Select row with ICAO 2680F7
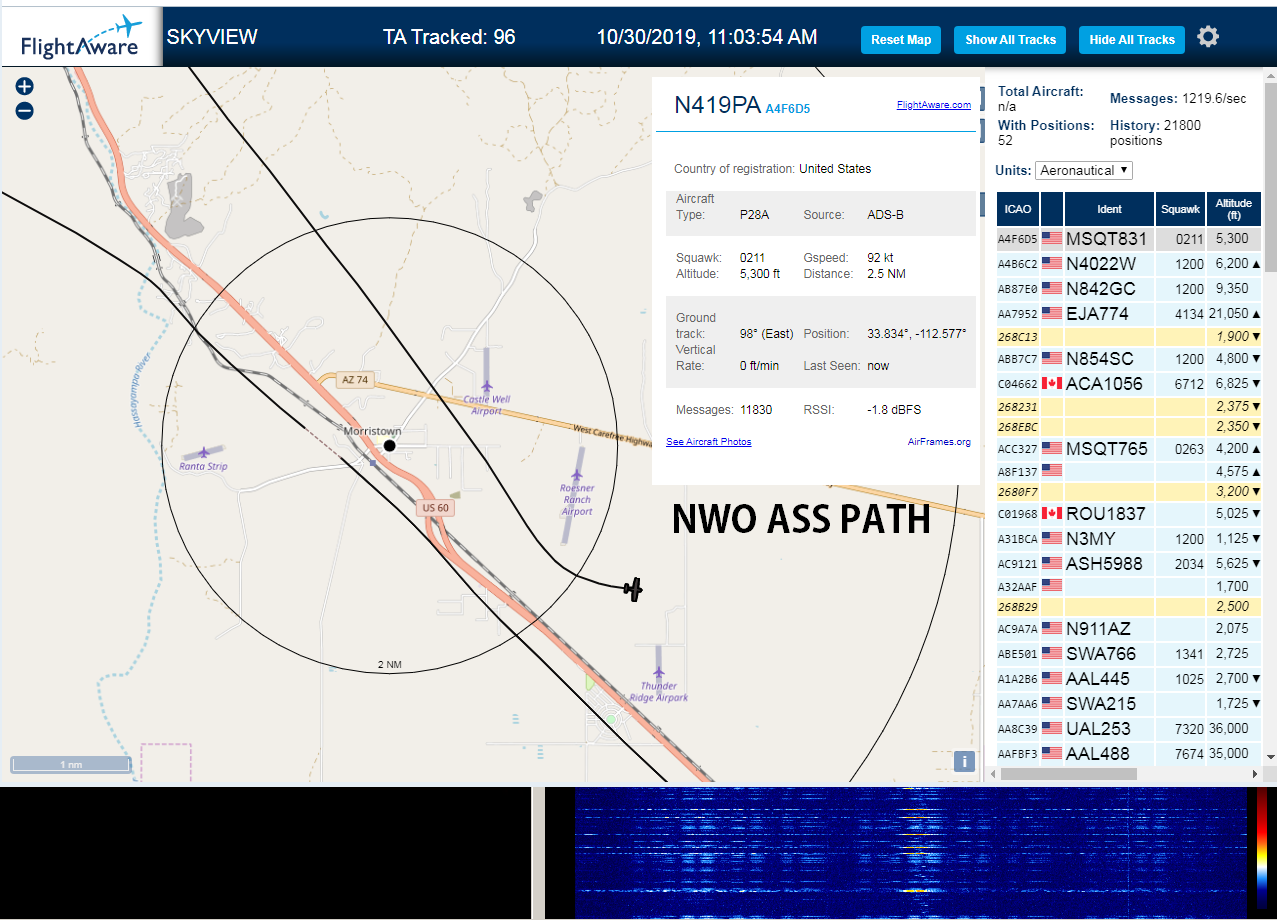Screen dimensions: 1277x921 pyautogui.click(x=1129, y=492)
